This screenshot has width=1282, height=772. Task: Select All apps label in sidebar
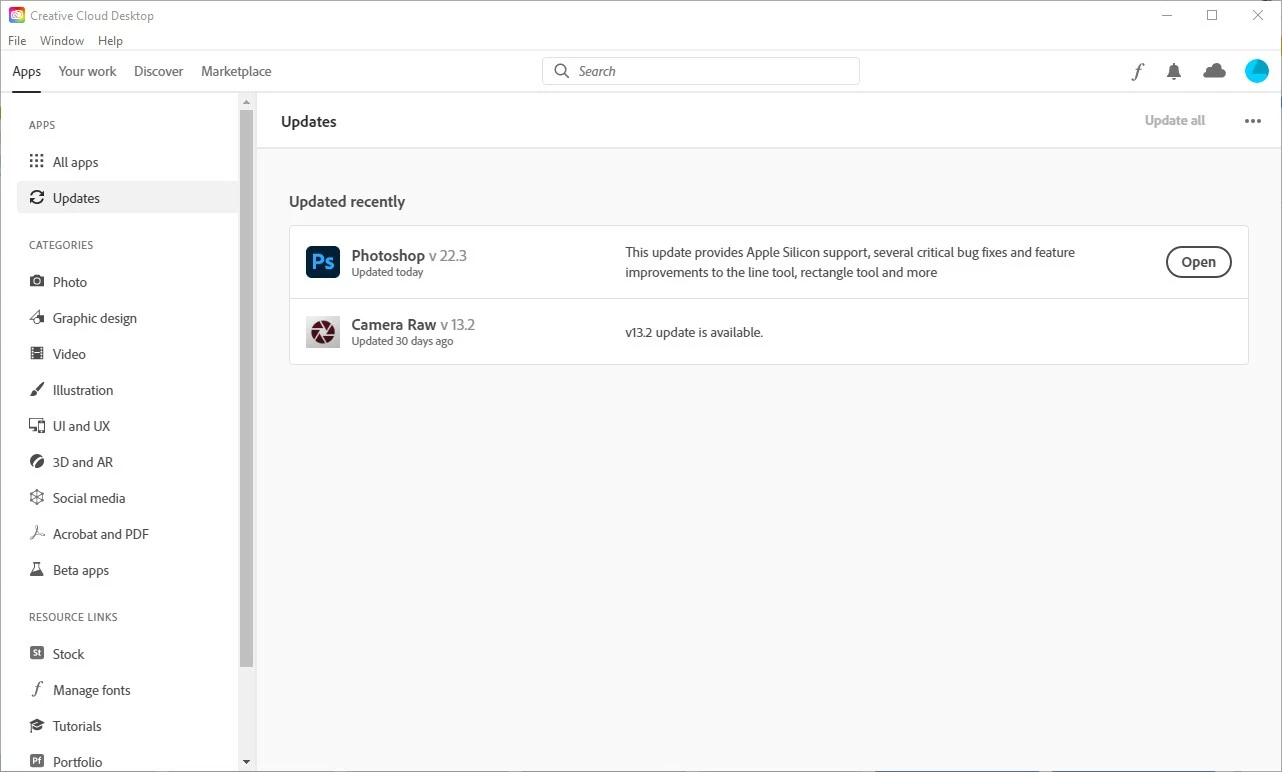pyautogui.click(x=75, y=162)
